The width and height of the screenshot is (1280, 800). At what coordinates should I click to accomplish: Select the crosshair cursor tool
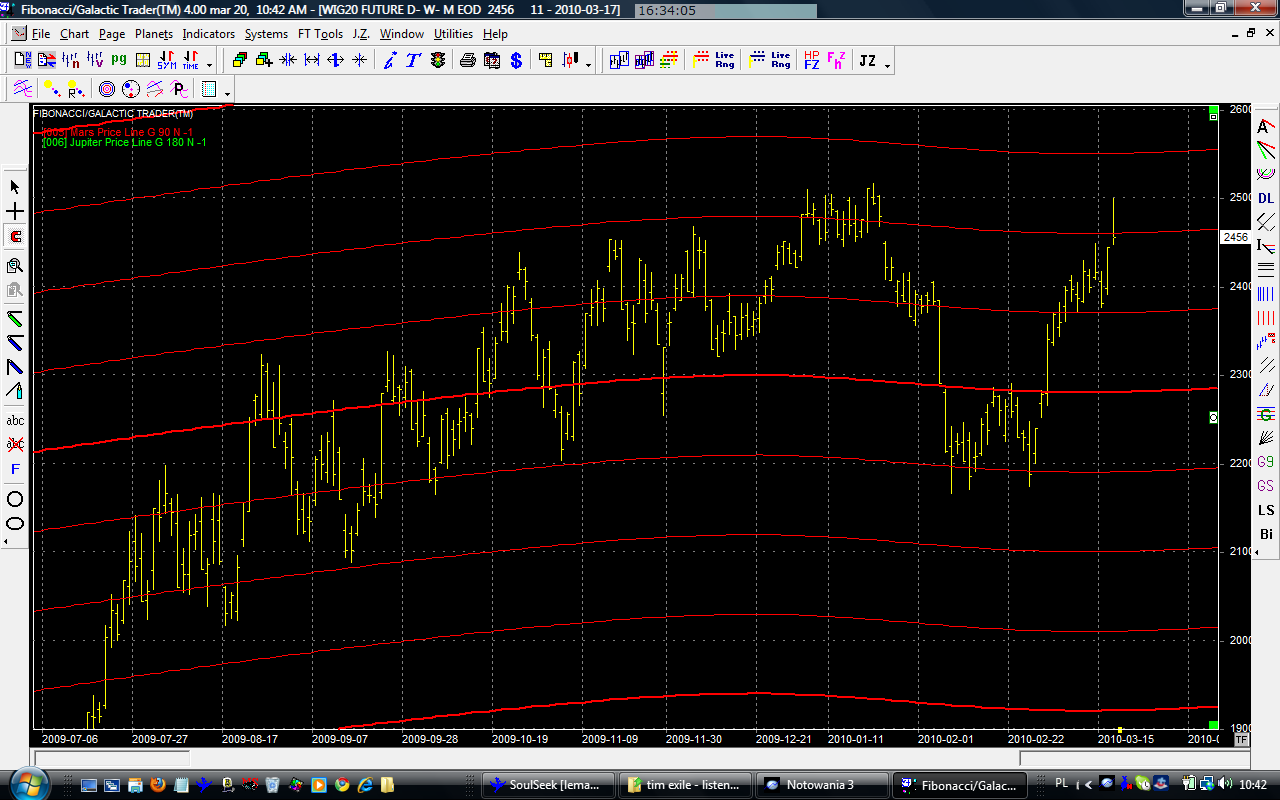click(15, 212)
